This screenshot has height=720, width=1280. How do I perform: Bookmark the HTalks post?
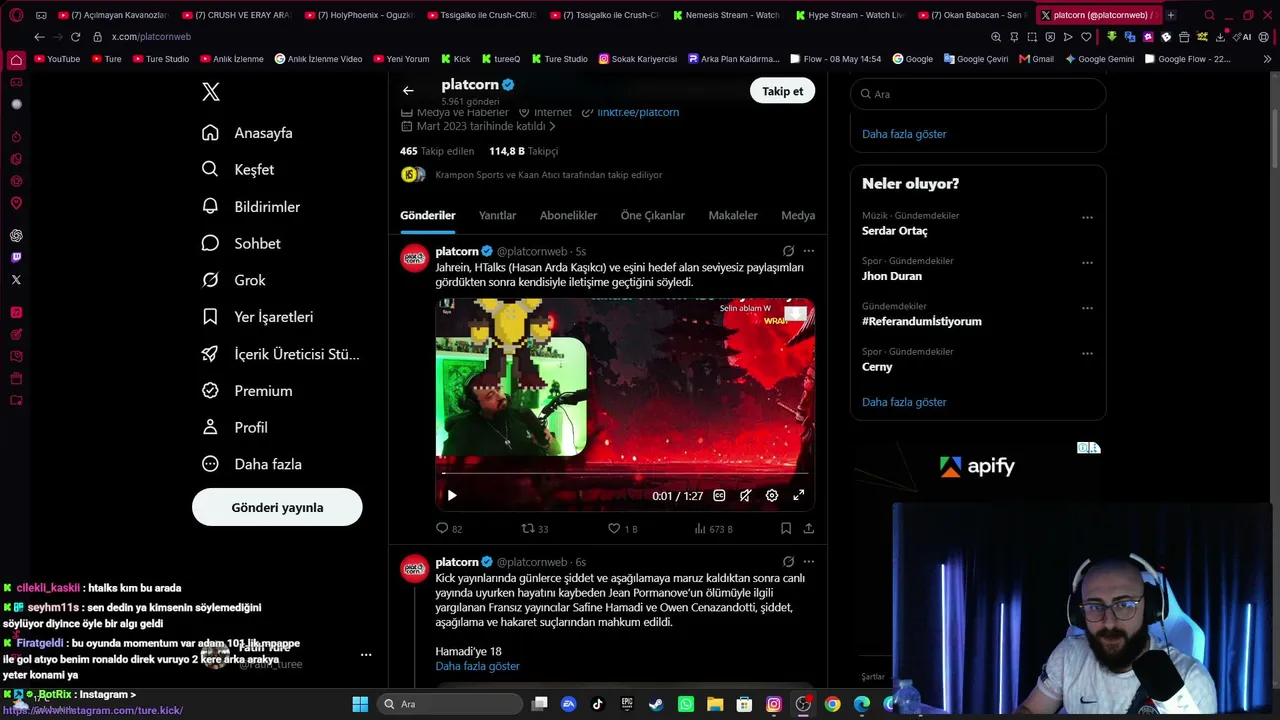(786, 528)
